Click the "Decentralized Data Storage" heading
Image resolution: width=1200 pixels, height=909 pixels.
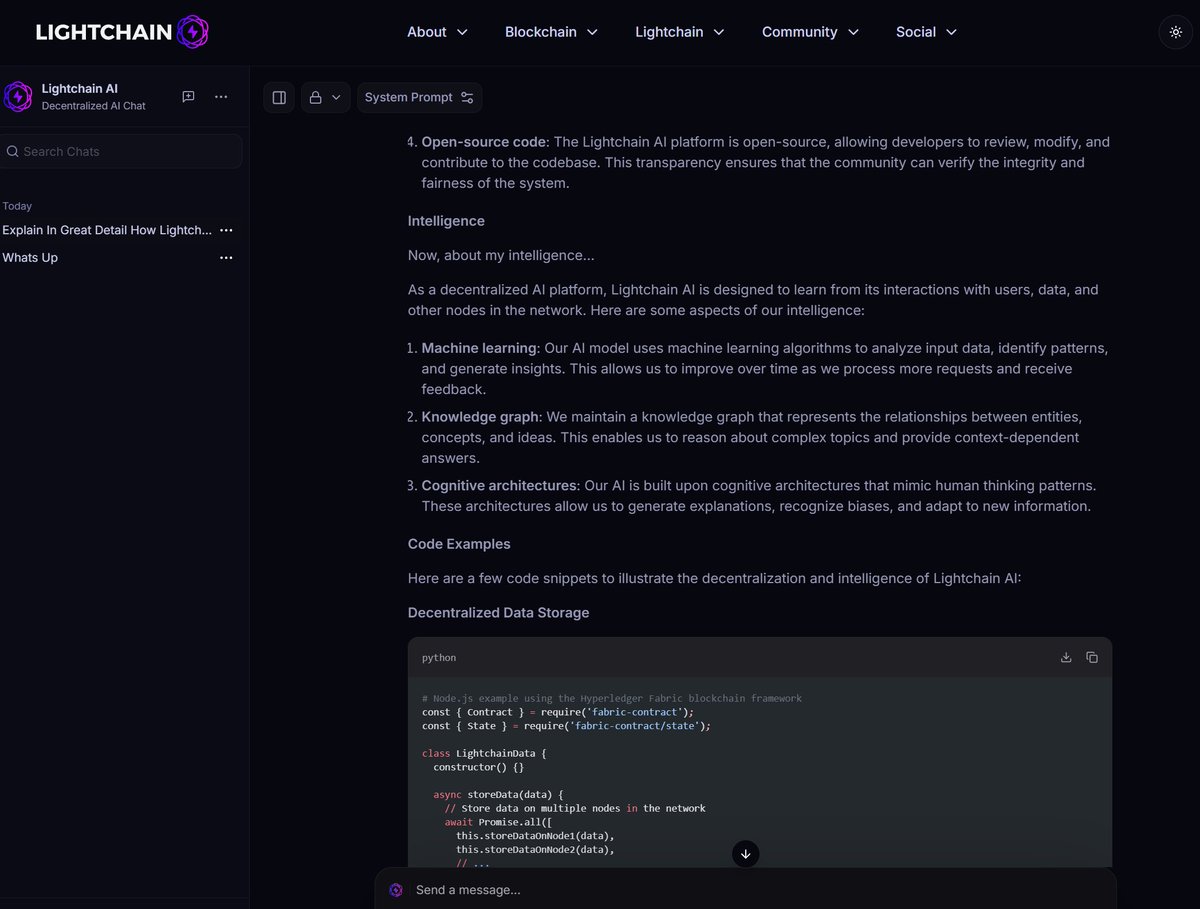click(x=498, y=612)
